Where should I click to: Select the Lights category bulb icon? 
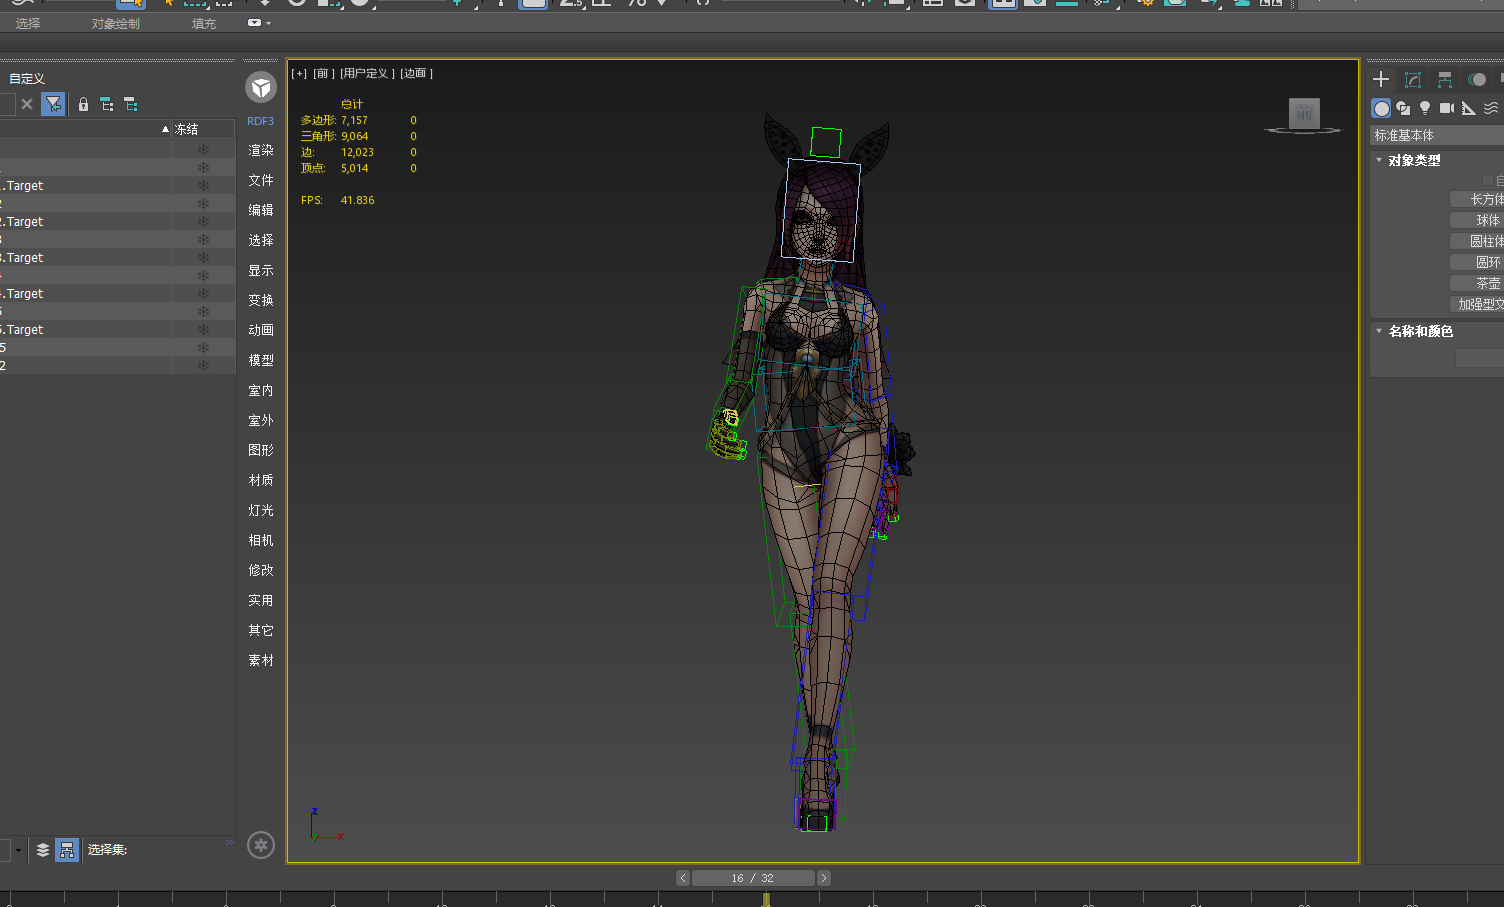coord(1425,108)
